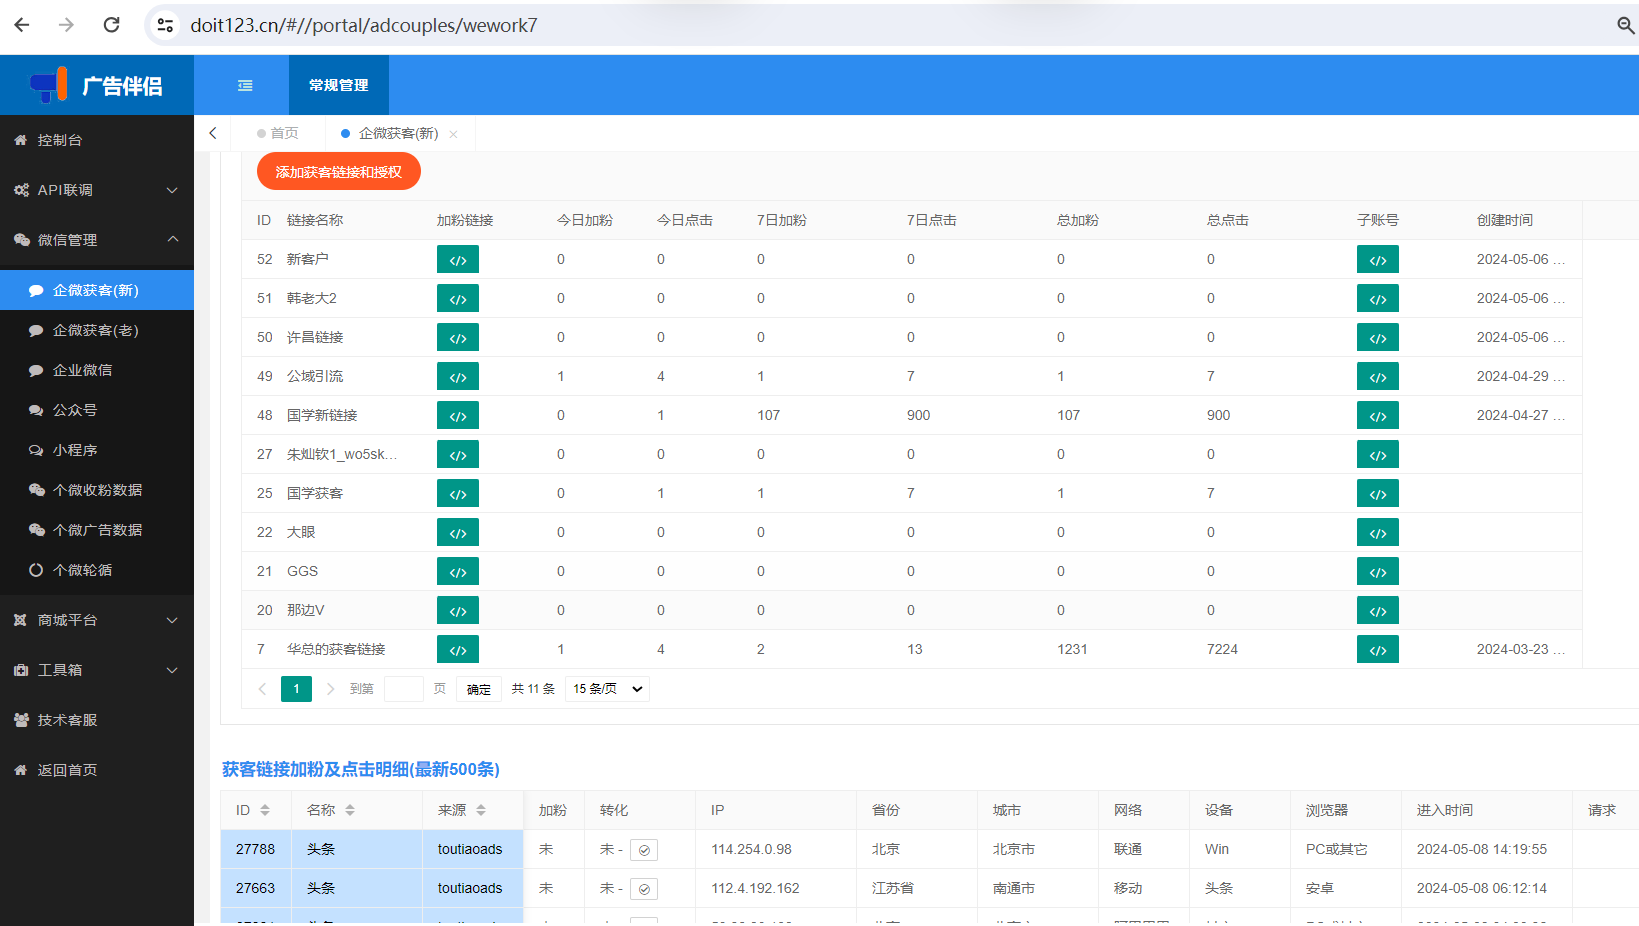1639x926 pixels.
Task: Close the 企微获客(新) tab
Action: (x=453, y=134)
